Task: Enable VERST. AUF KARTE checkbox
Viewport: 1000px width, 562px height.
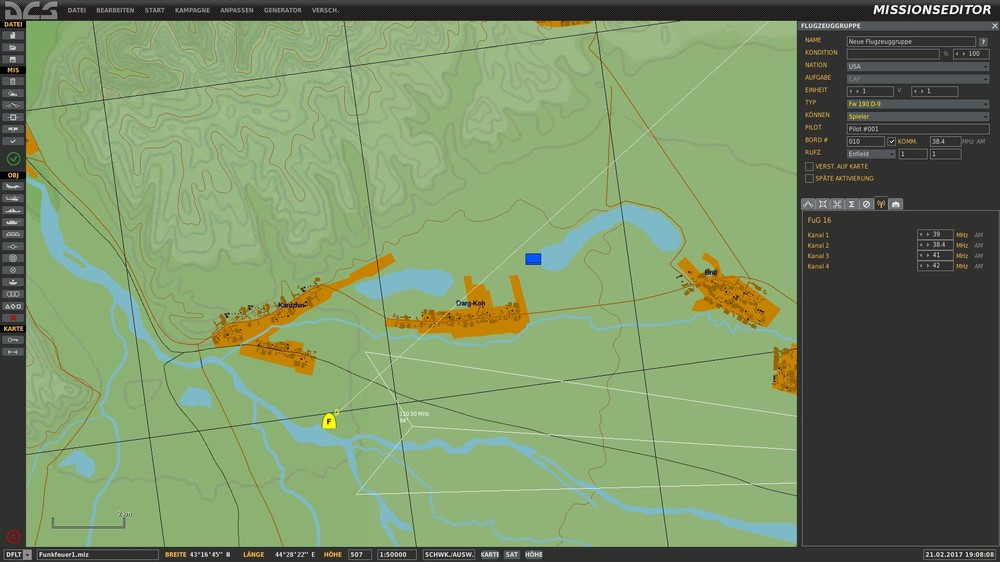Action: (x=809, y=166)
